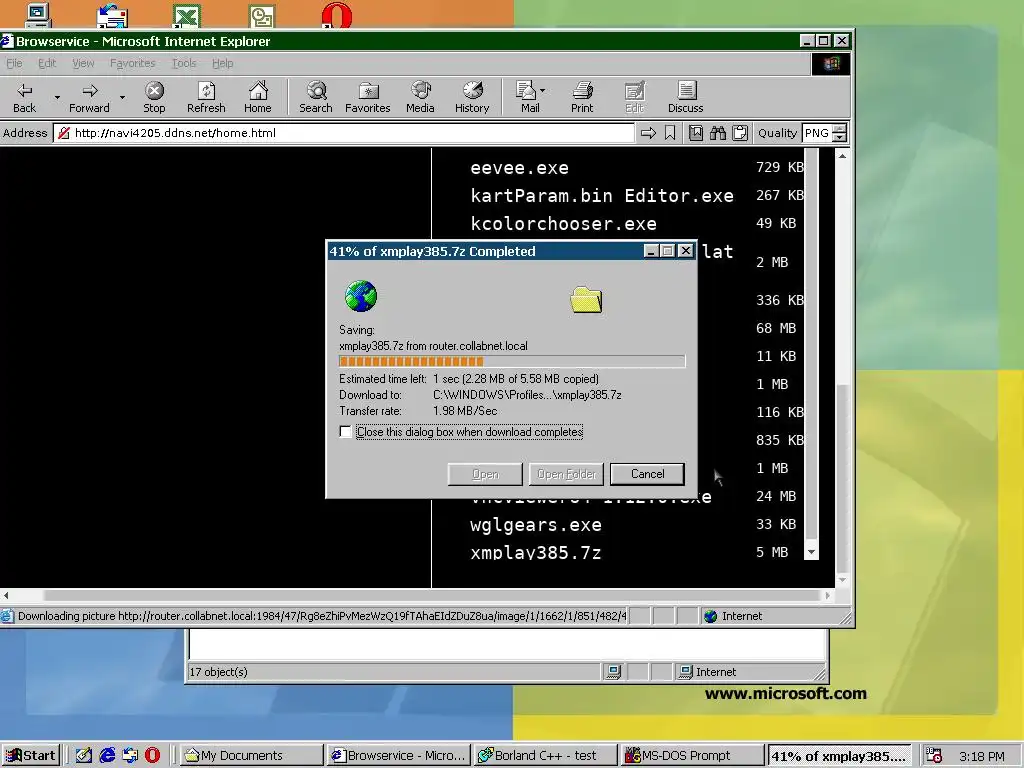
Task: Open the Outlook Express desktop shortcut
Action: click(112, 15)
